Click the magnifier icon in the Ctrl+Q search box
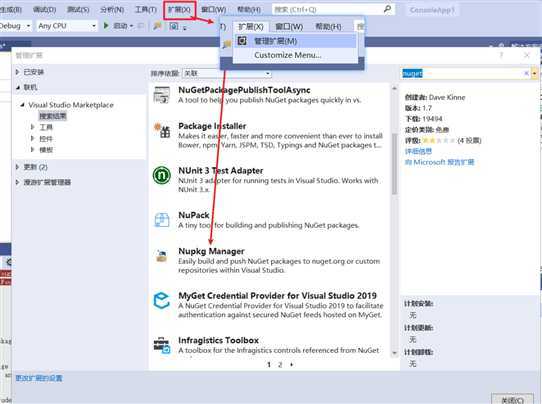 pyautogui.click(x=387, y=9)
